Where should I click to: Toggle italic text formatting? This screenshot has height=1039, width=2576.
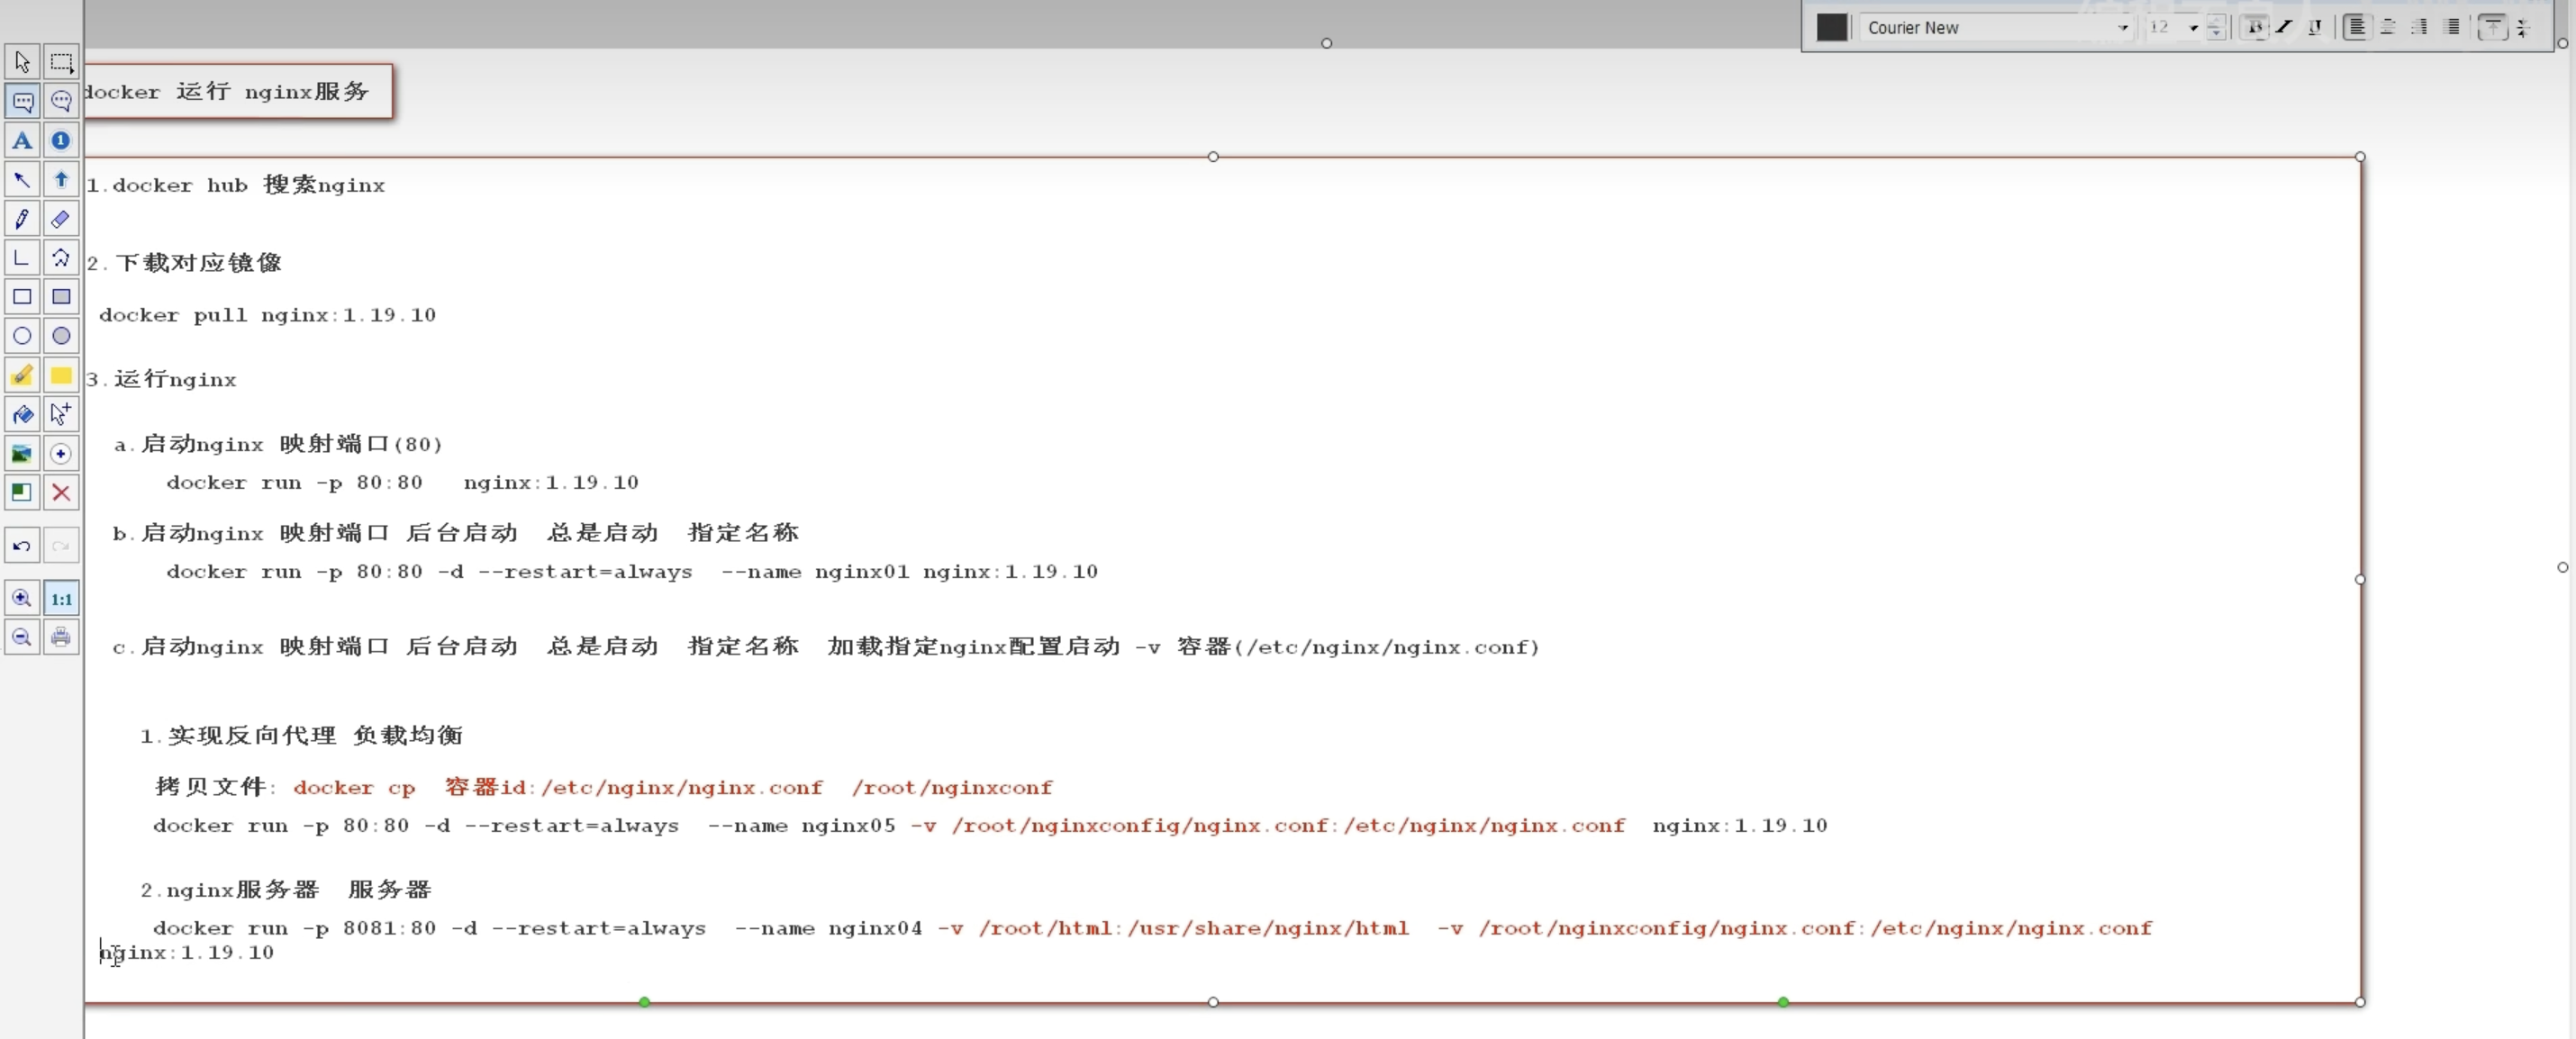[2284, 27]
